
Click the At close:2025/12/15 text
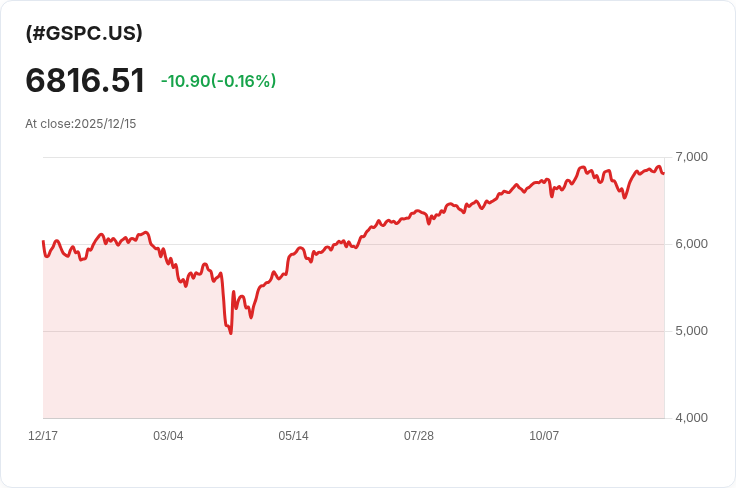(x=80, y=124)
